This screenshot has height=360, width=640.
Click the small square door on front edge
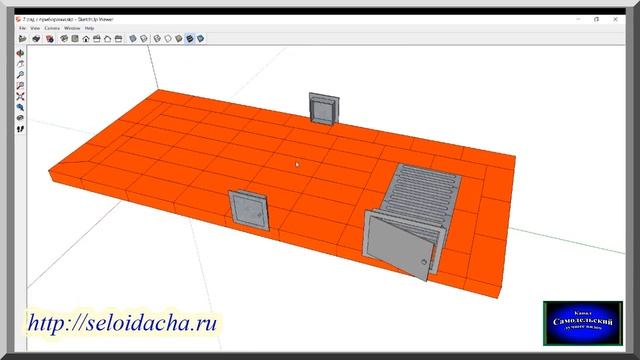tap(249, 211)
